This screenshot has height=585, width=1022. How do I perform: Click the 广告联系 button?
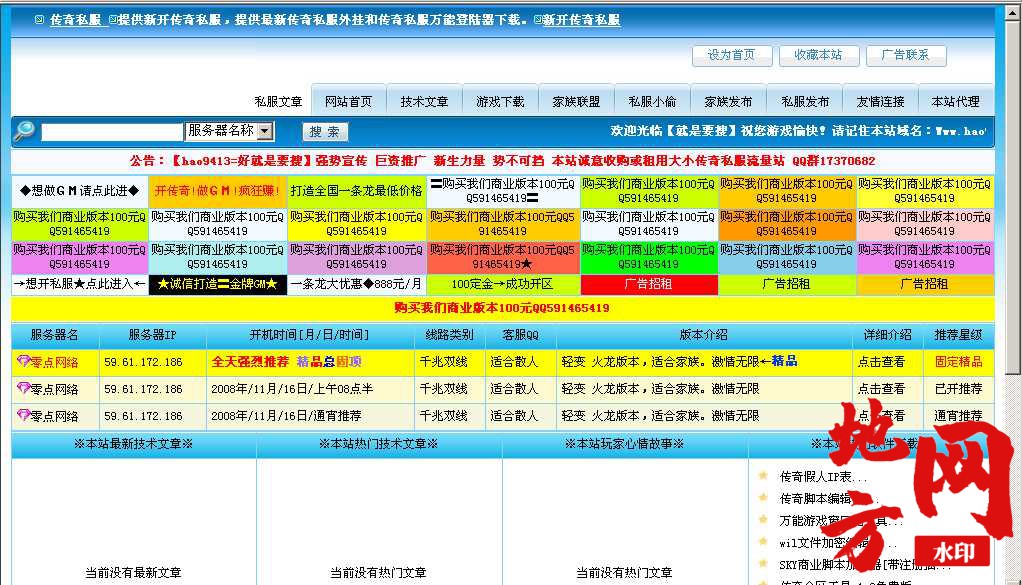(906, 55)
